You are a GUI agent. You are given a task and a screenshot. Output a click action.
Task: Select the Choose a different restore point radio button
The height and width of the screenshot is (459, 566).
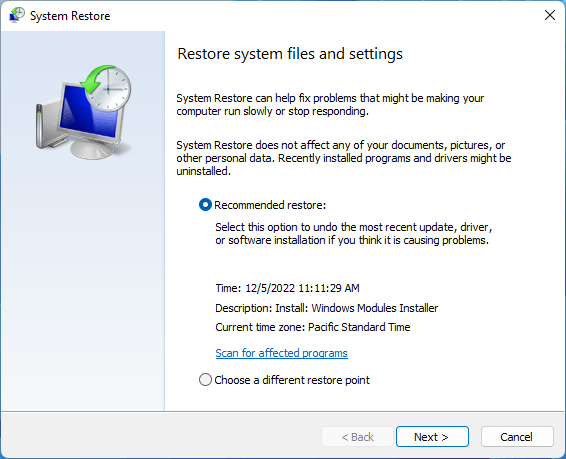pyautogui.click(x=205, y=380)
